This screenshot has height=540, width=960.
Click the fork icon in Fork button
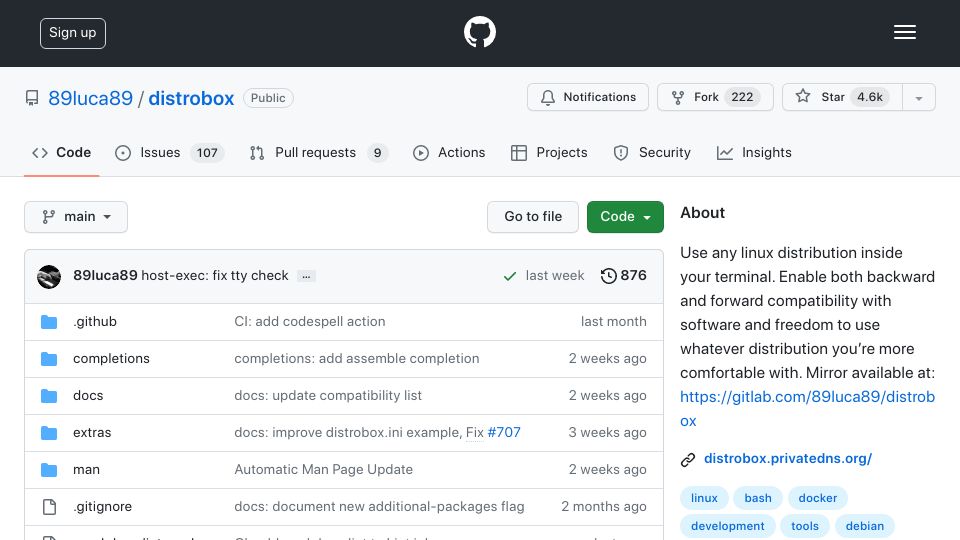[678, 97]
